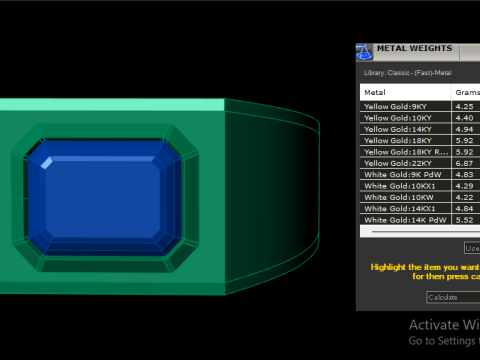Select the White Gold:14KX1 row

coord(420,208)
